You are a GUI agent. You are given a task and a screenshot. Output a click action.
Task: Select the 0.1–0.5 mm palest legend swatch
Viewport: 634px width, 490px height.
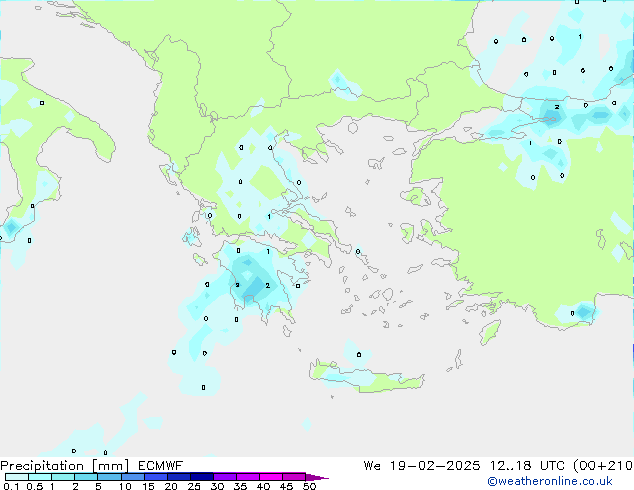[17, 477]
